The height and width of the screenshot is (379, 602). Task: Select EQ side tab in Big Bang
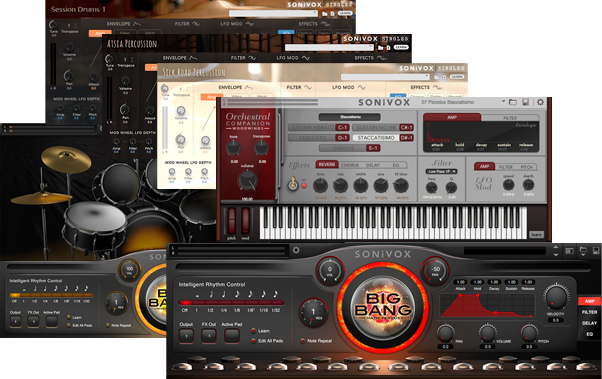[x=589, y=334]
